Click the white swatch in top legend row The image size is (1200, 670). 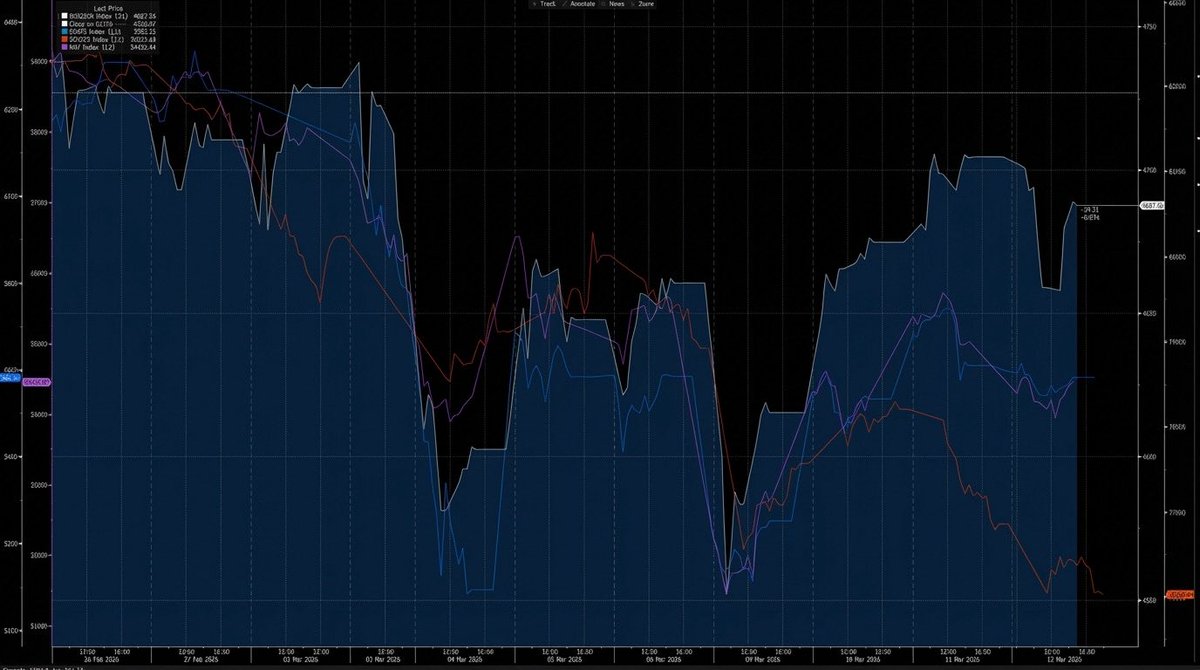point(65,16)
